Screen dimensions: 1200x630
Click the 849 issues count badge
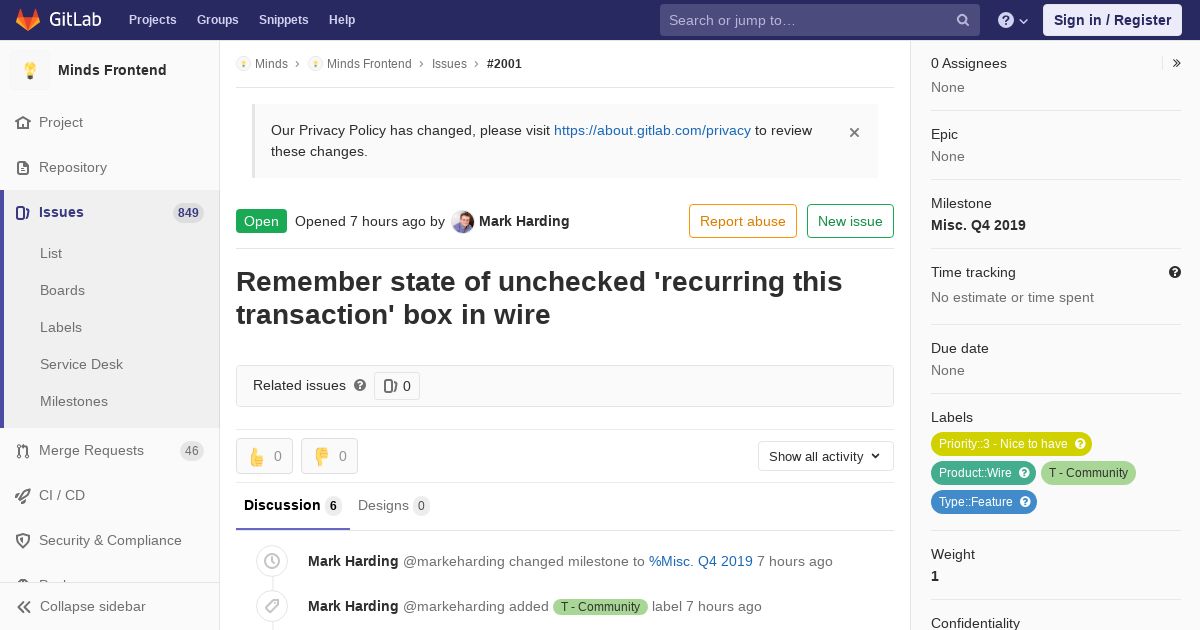coord(188,213)
